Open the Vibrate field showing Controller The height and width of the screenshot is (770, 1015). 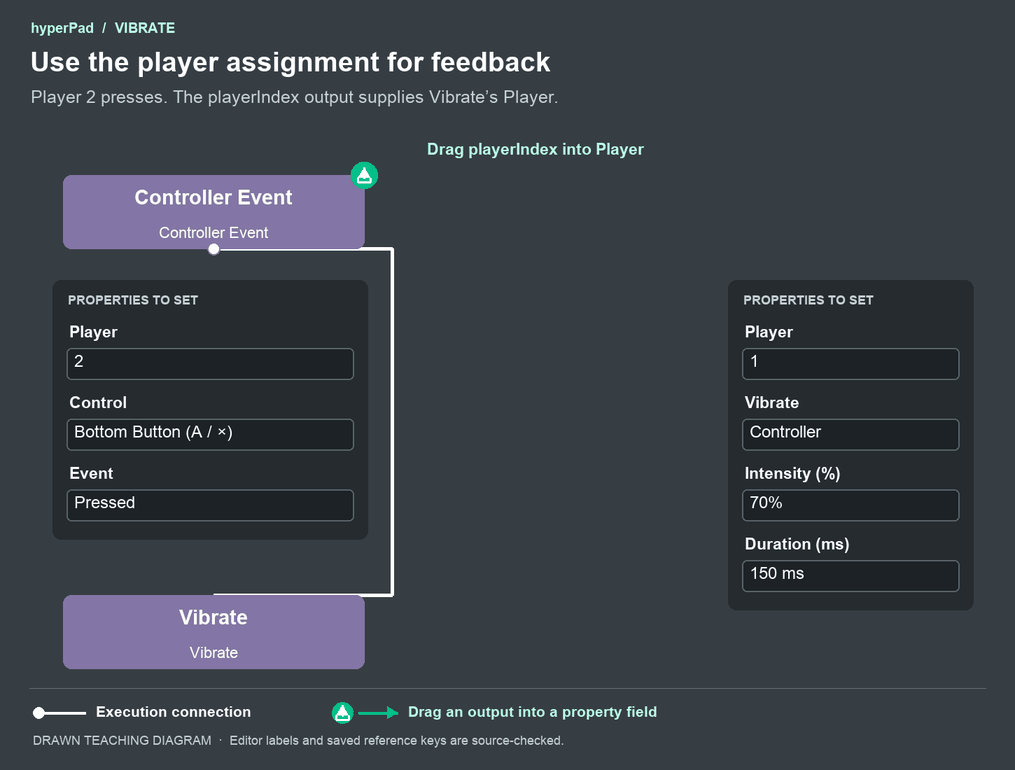tap(851, 434)
